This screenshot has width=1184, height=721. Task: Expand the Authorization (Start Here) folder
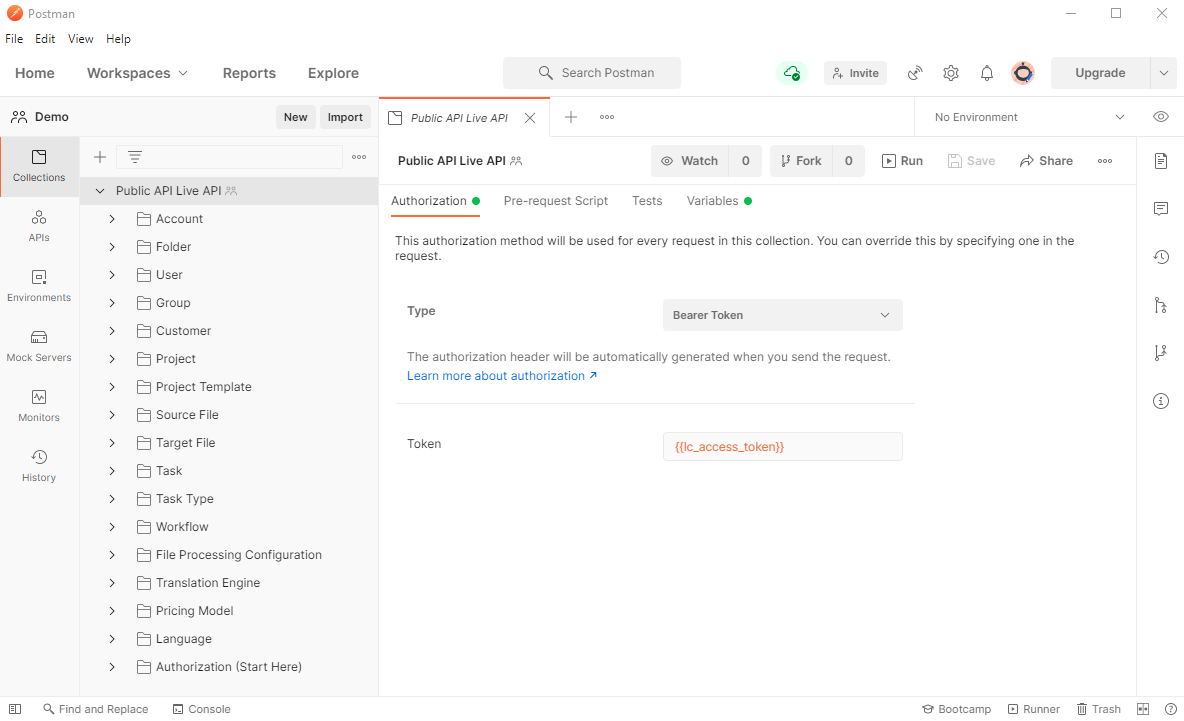112,667
